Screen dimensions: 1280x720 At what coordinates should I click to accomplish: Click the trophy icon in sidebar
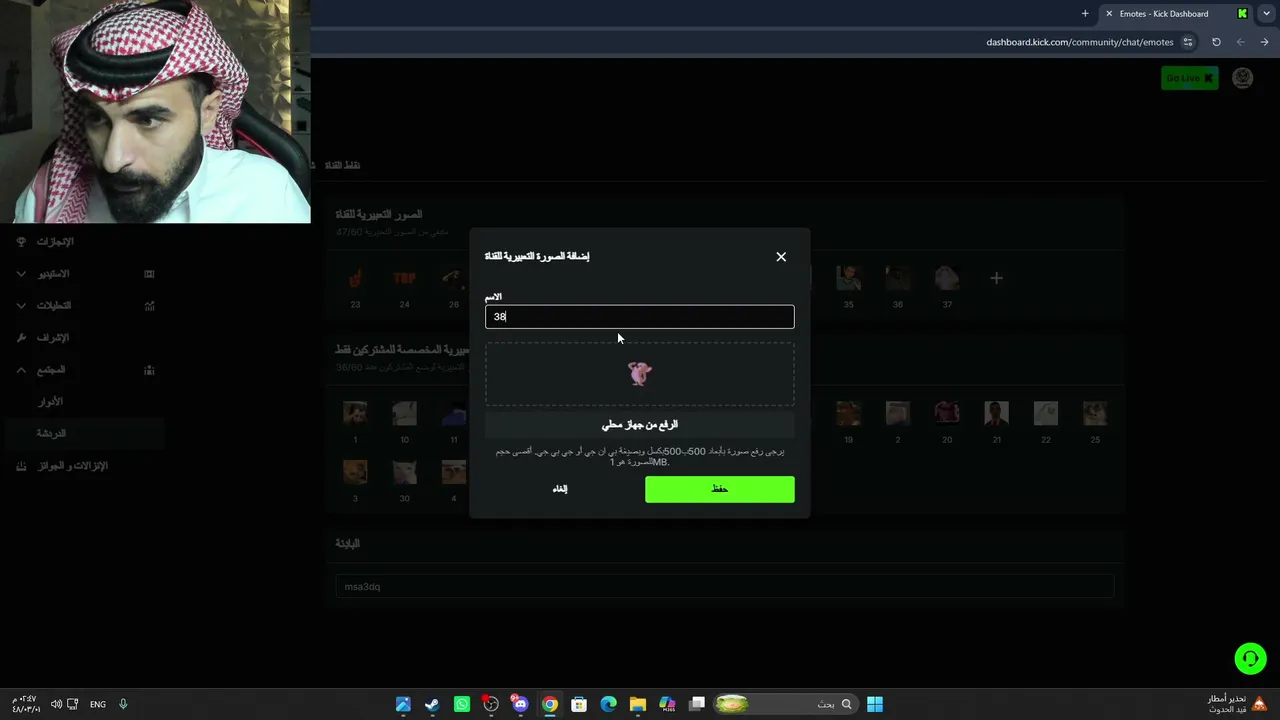coord(21,242)
